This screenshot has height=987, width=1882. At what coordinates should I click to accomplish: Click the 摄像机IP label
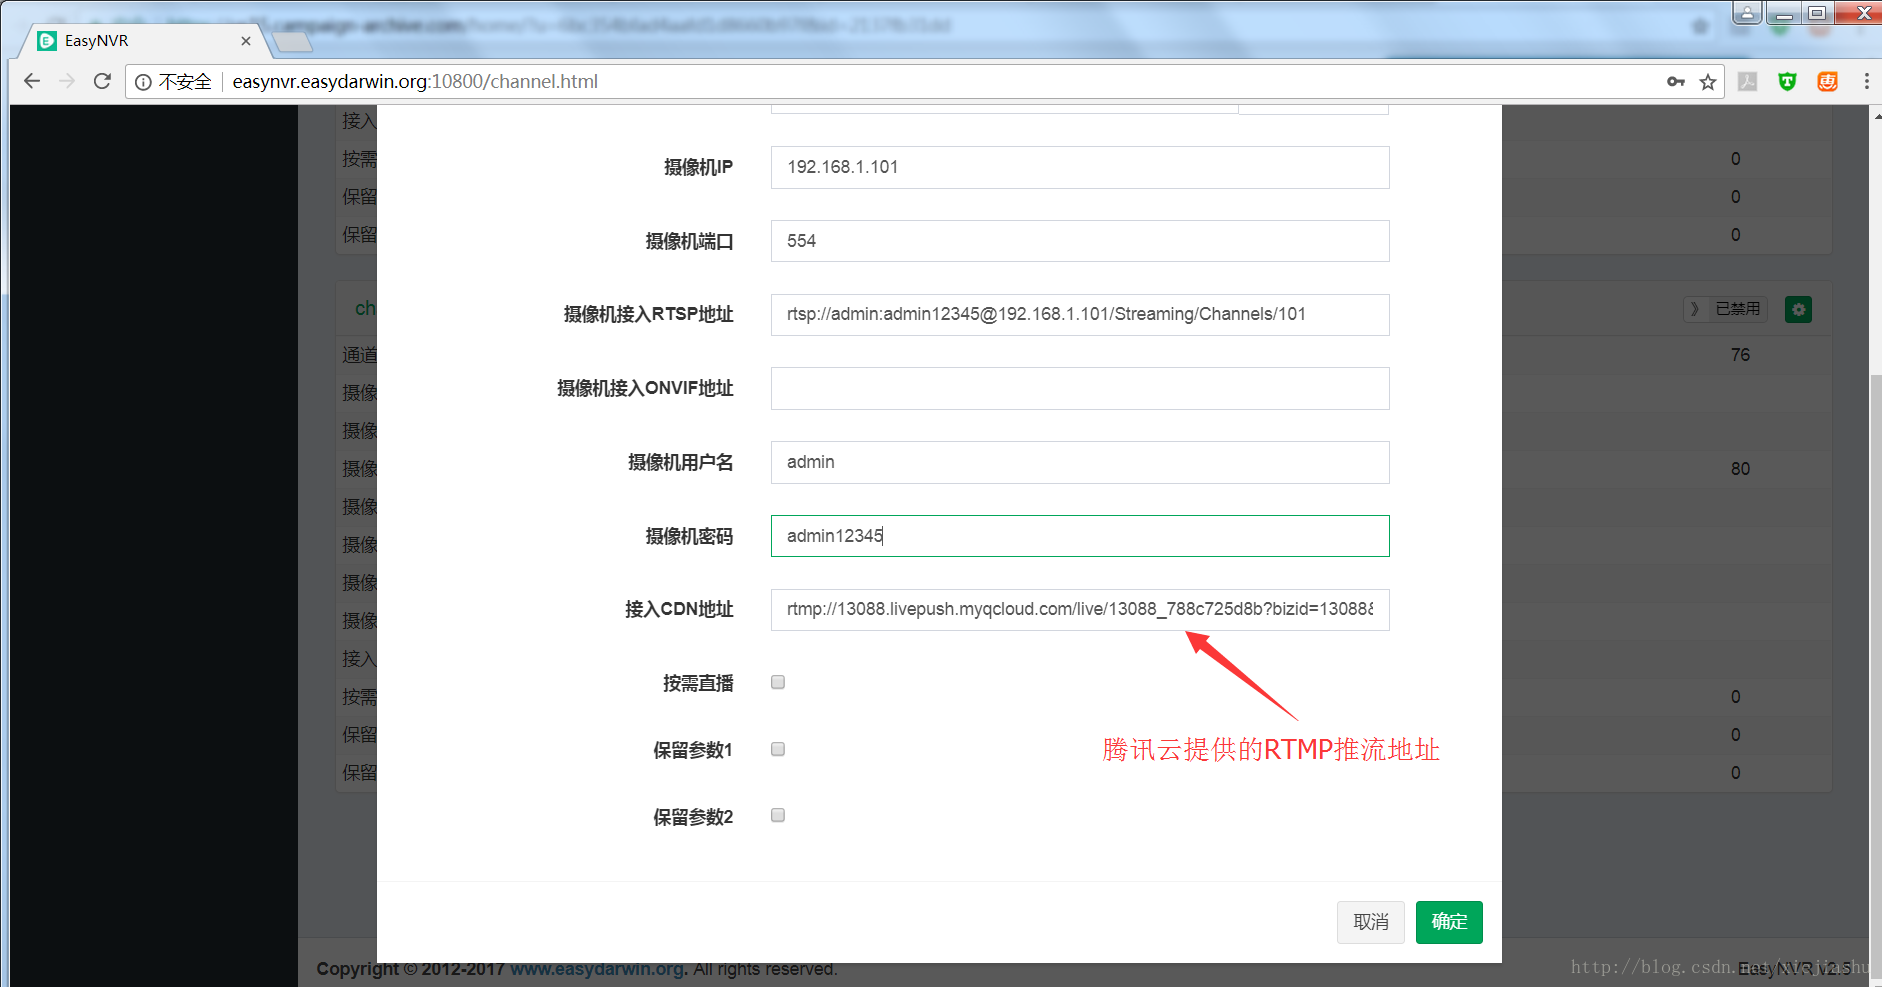pos(698,167)
